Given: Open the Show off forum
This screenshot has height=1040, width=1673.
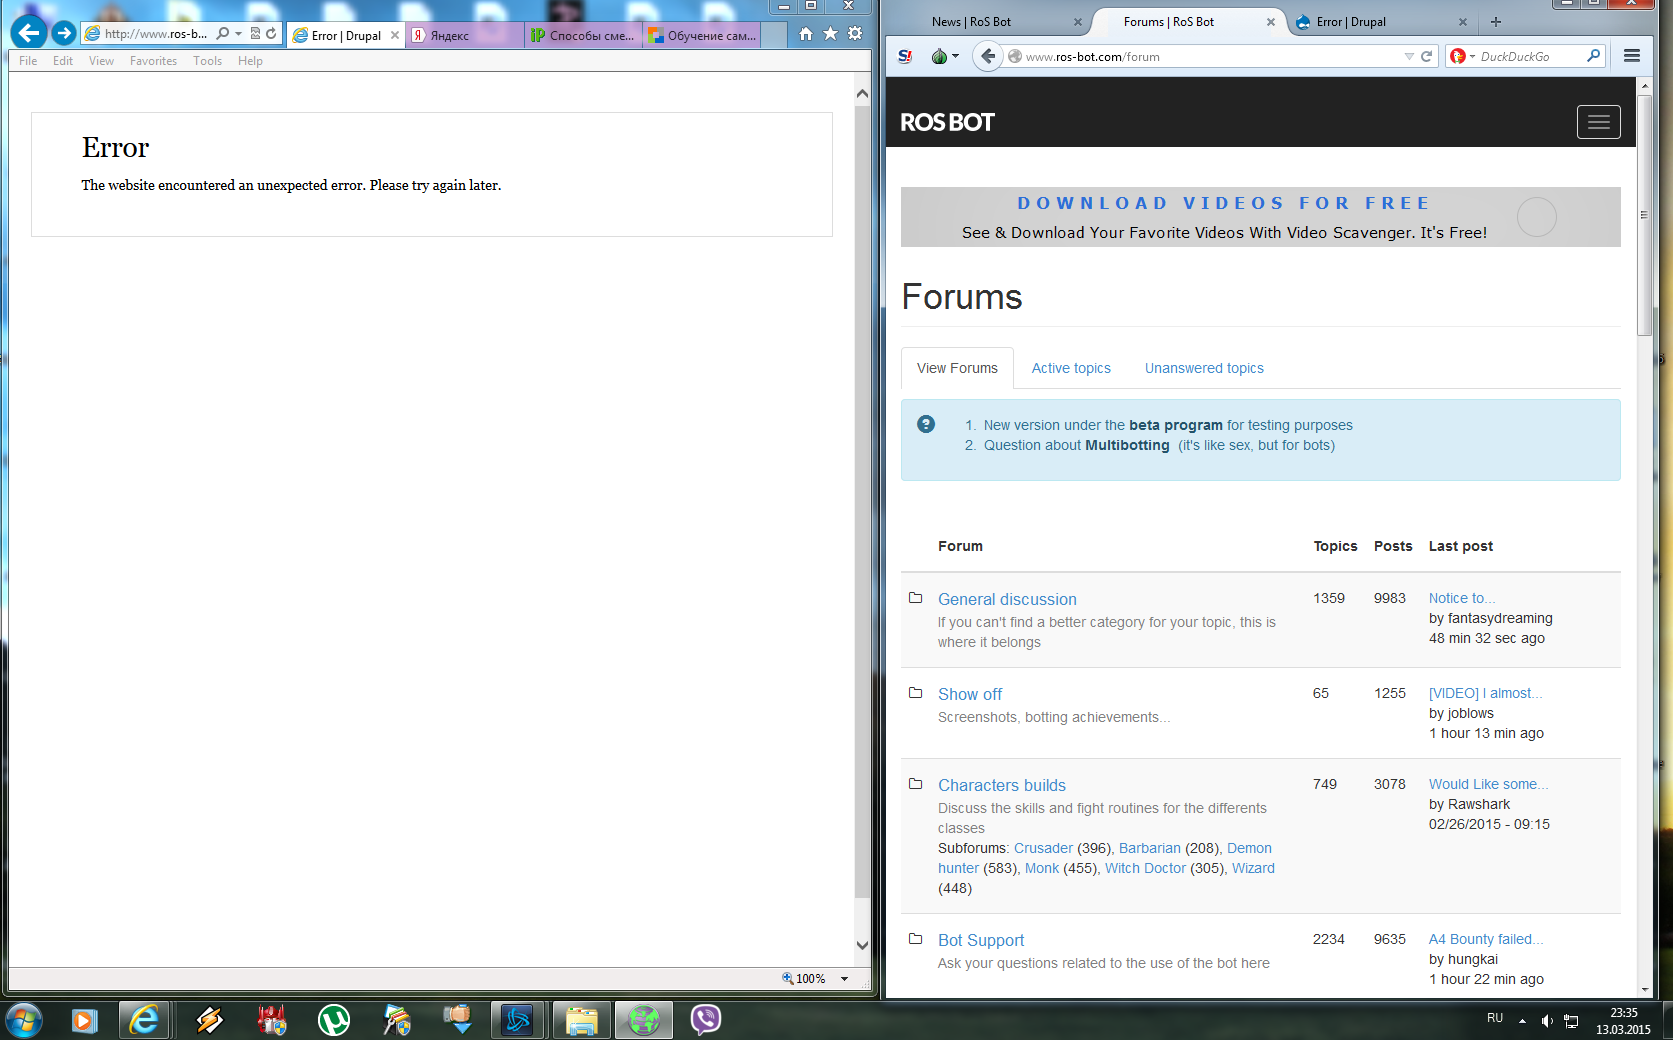Looking at the screenshot, I should coord(970,694).
